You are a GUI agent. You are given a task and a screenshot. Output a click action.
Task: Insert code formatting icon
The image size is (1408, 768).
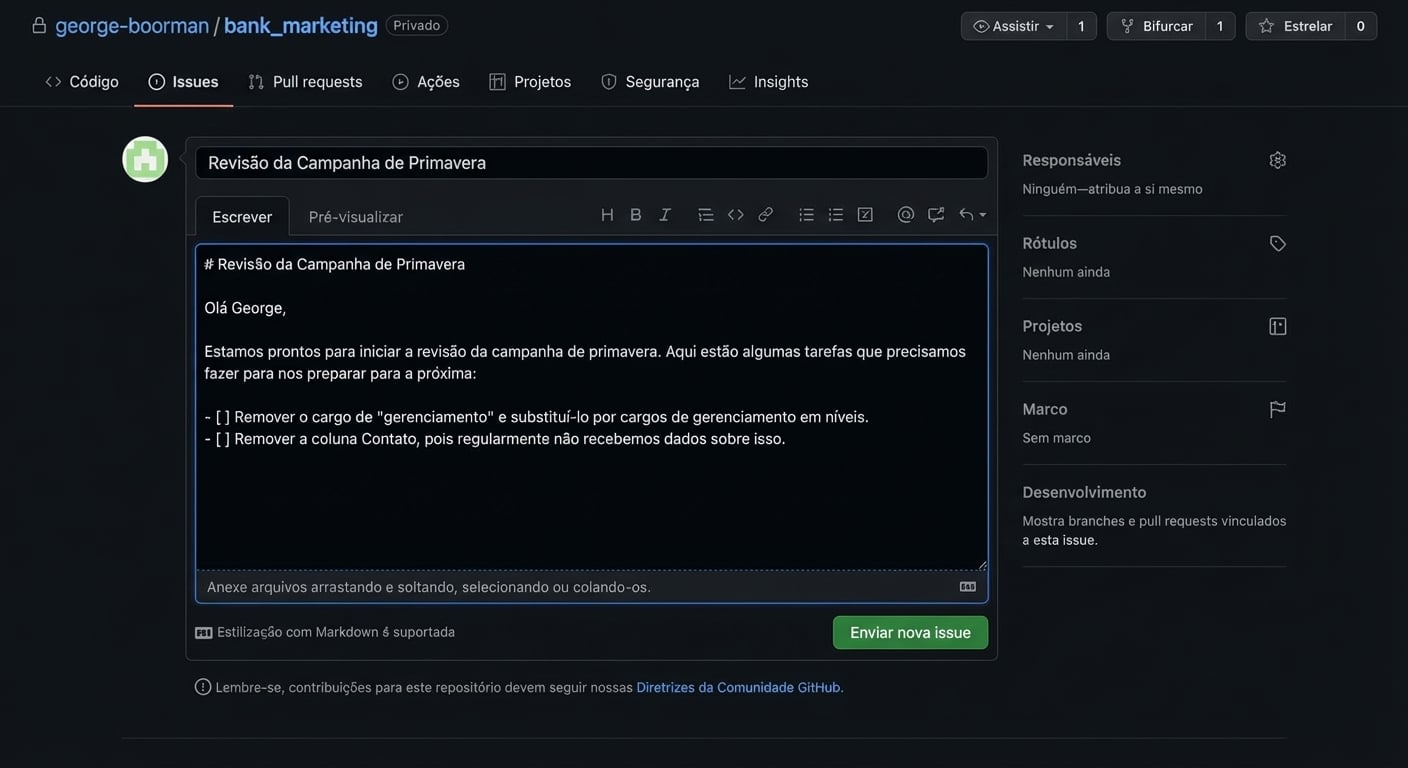point(736,215)
